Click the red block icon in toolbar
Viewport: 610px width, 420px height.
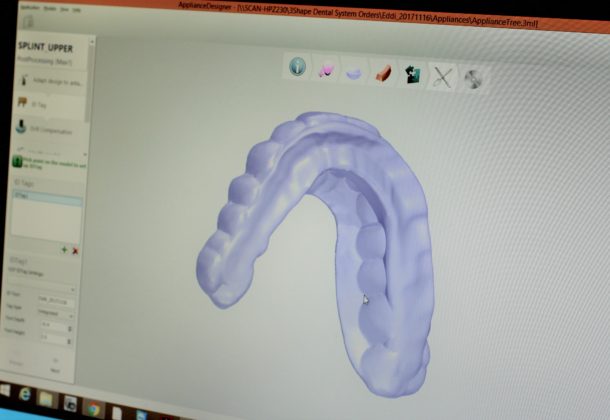click(x=383, y=73)
